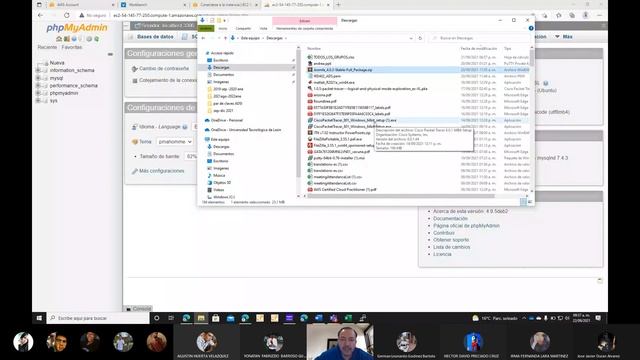Screen dimensions: 640x360
Task: Click the horizontal scrollbar in File Explorer
Action: coord(401,196)
